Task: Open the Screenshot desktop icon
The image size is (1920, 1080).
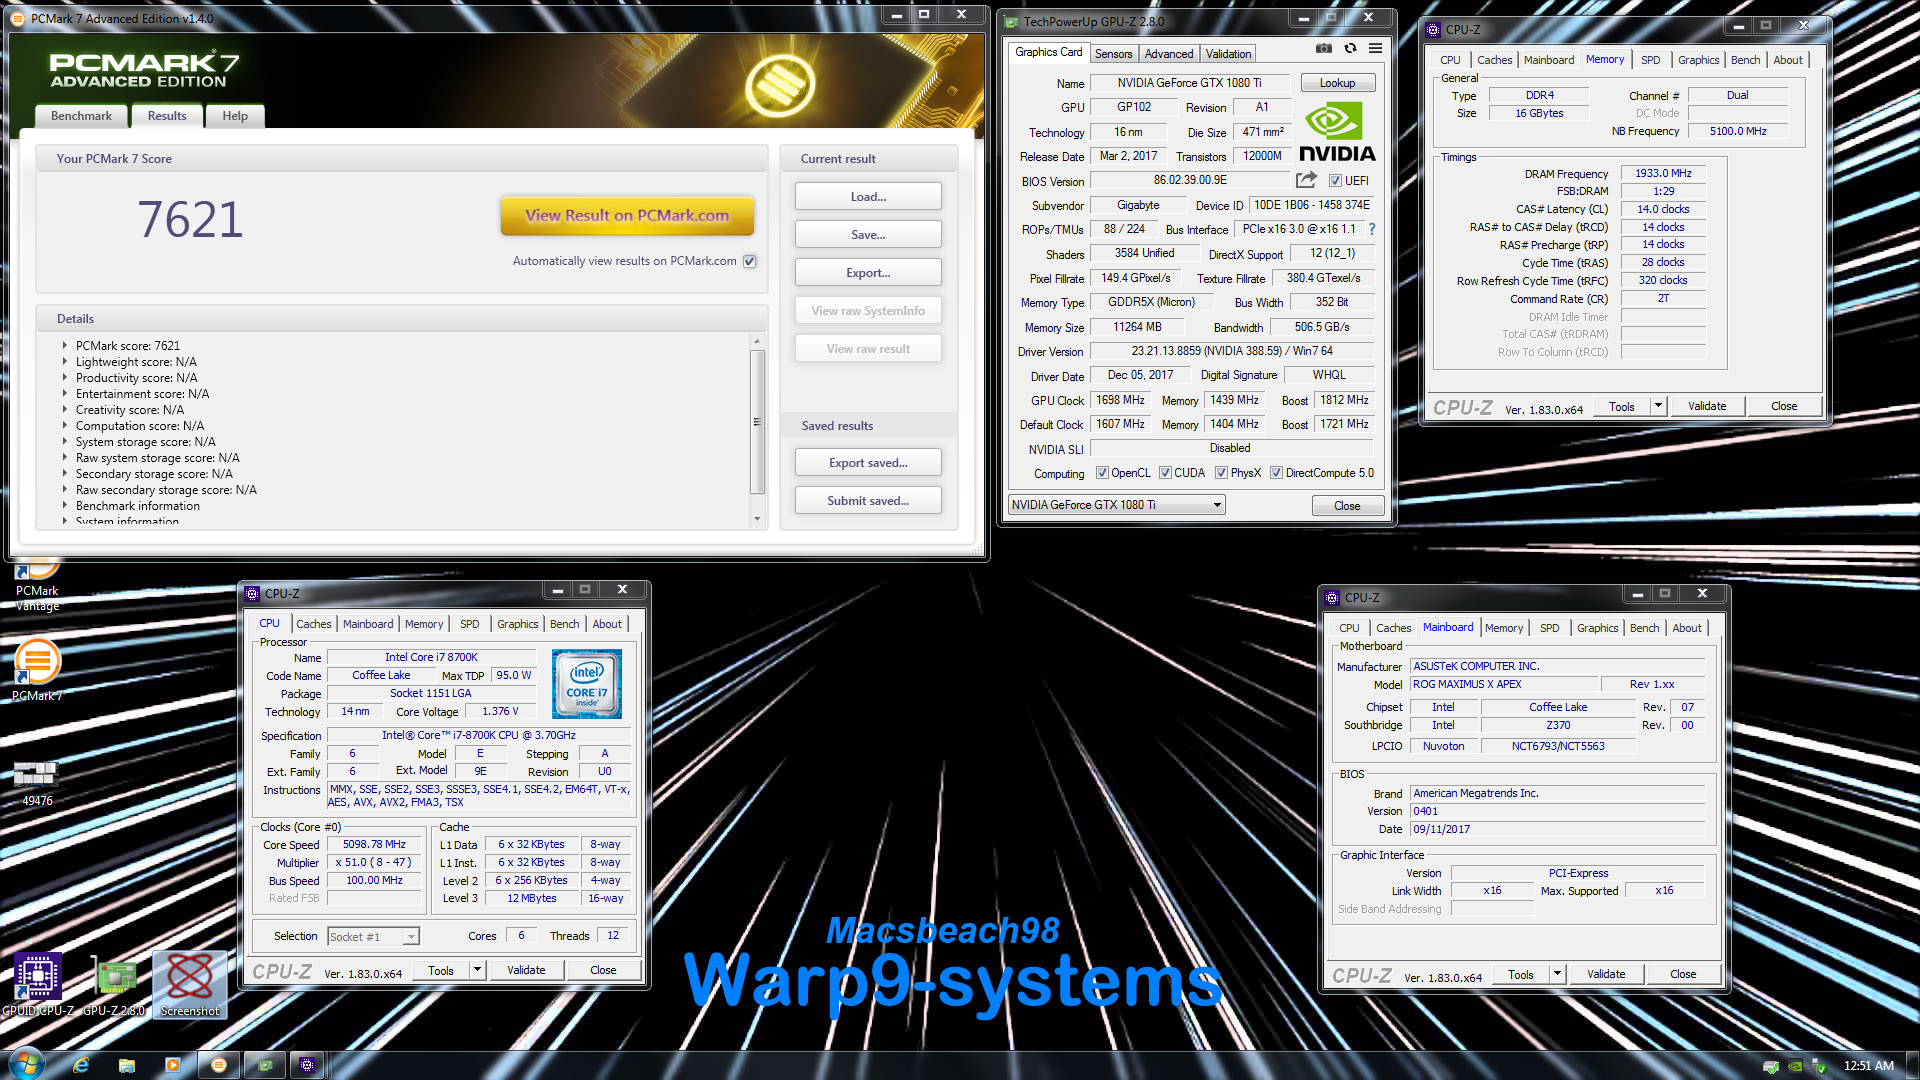Action: (190, 984)
